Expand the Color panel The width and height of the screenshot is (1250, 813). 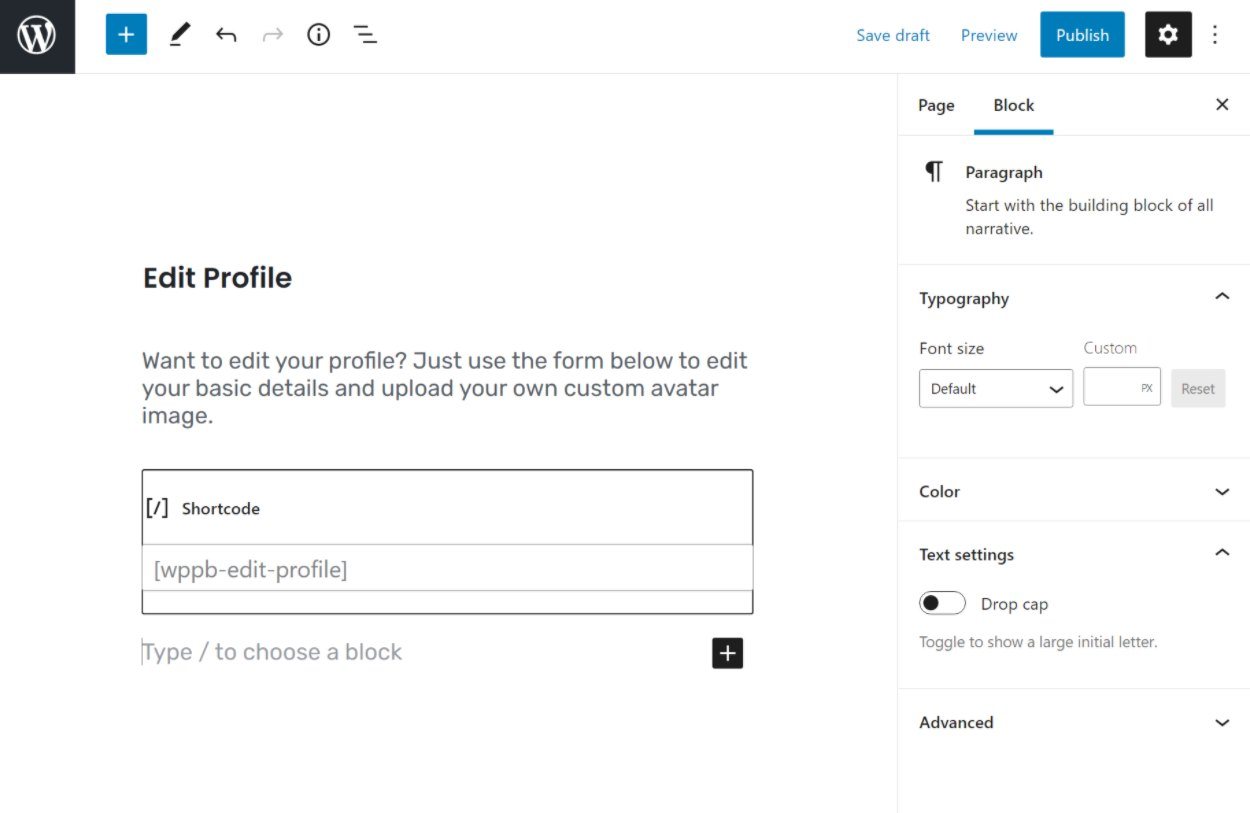pos(1074,491)
